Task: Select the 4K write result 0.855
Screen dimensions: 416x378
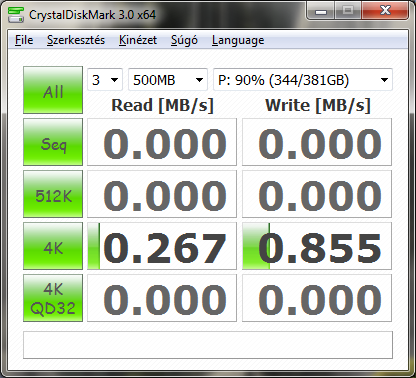Action: pyautogui.click(x=317, y=246)
